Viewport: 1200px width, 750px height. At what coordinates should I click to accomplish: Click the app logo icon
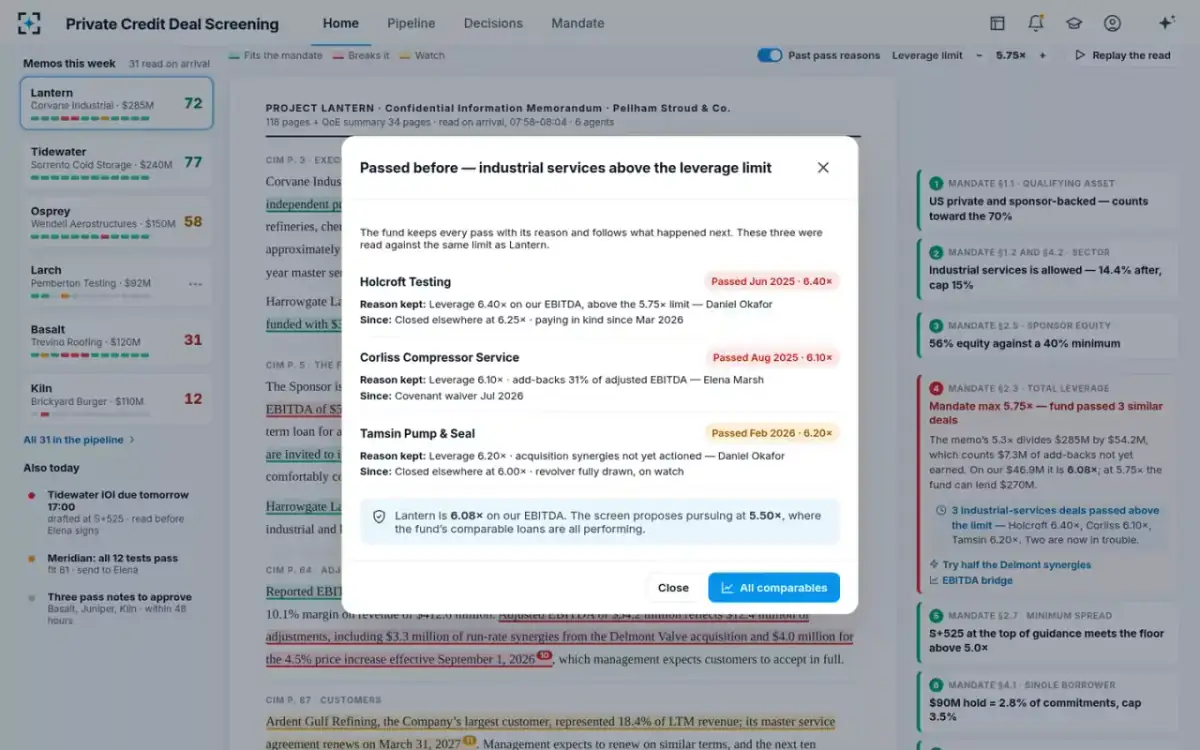[30, 23]
